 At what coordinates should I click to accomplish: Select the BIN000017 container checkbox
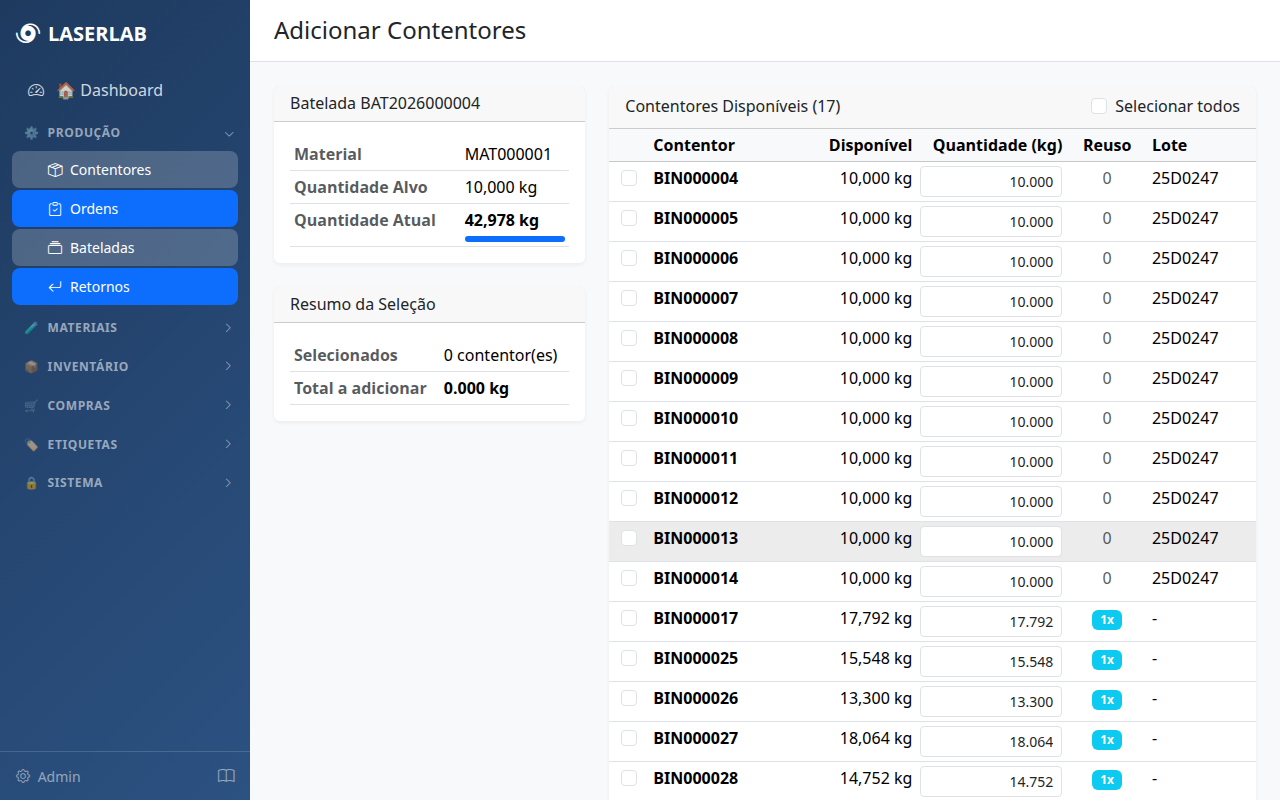629,618
